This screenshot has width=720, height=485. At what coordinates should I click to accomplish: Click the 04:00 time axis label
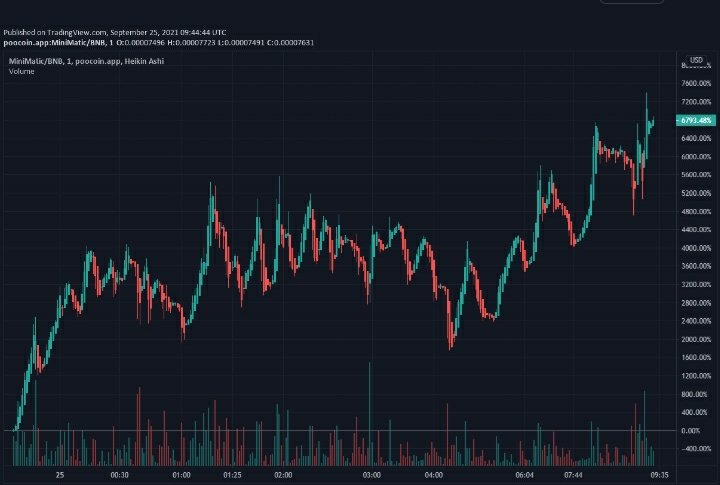434,475
